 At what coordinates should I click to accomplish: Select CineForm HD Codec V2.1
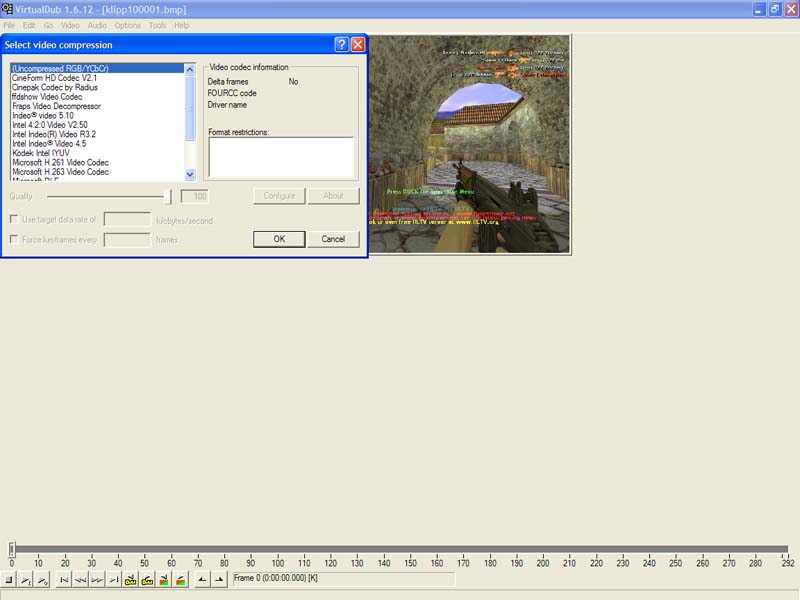click(x=97, y=78)
